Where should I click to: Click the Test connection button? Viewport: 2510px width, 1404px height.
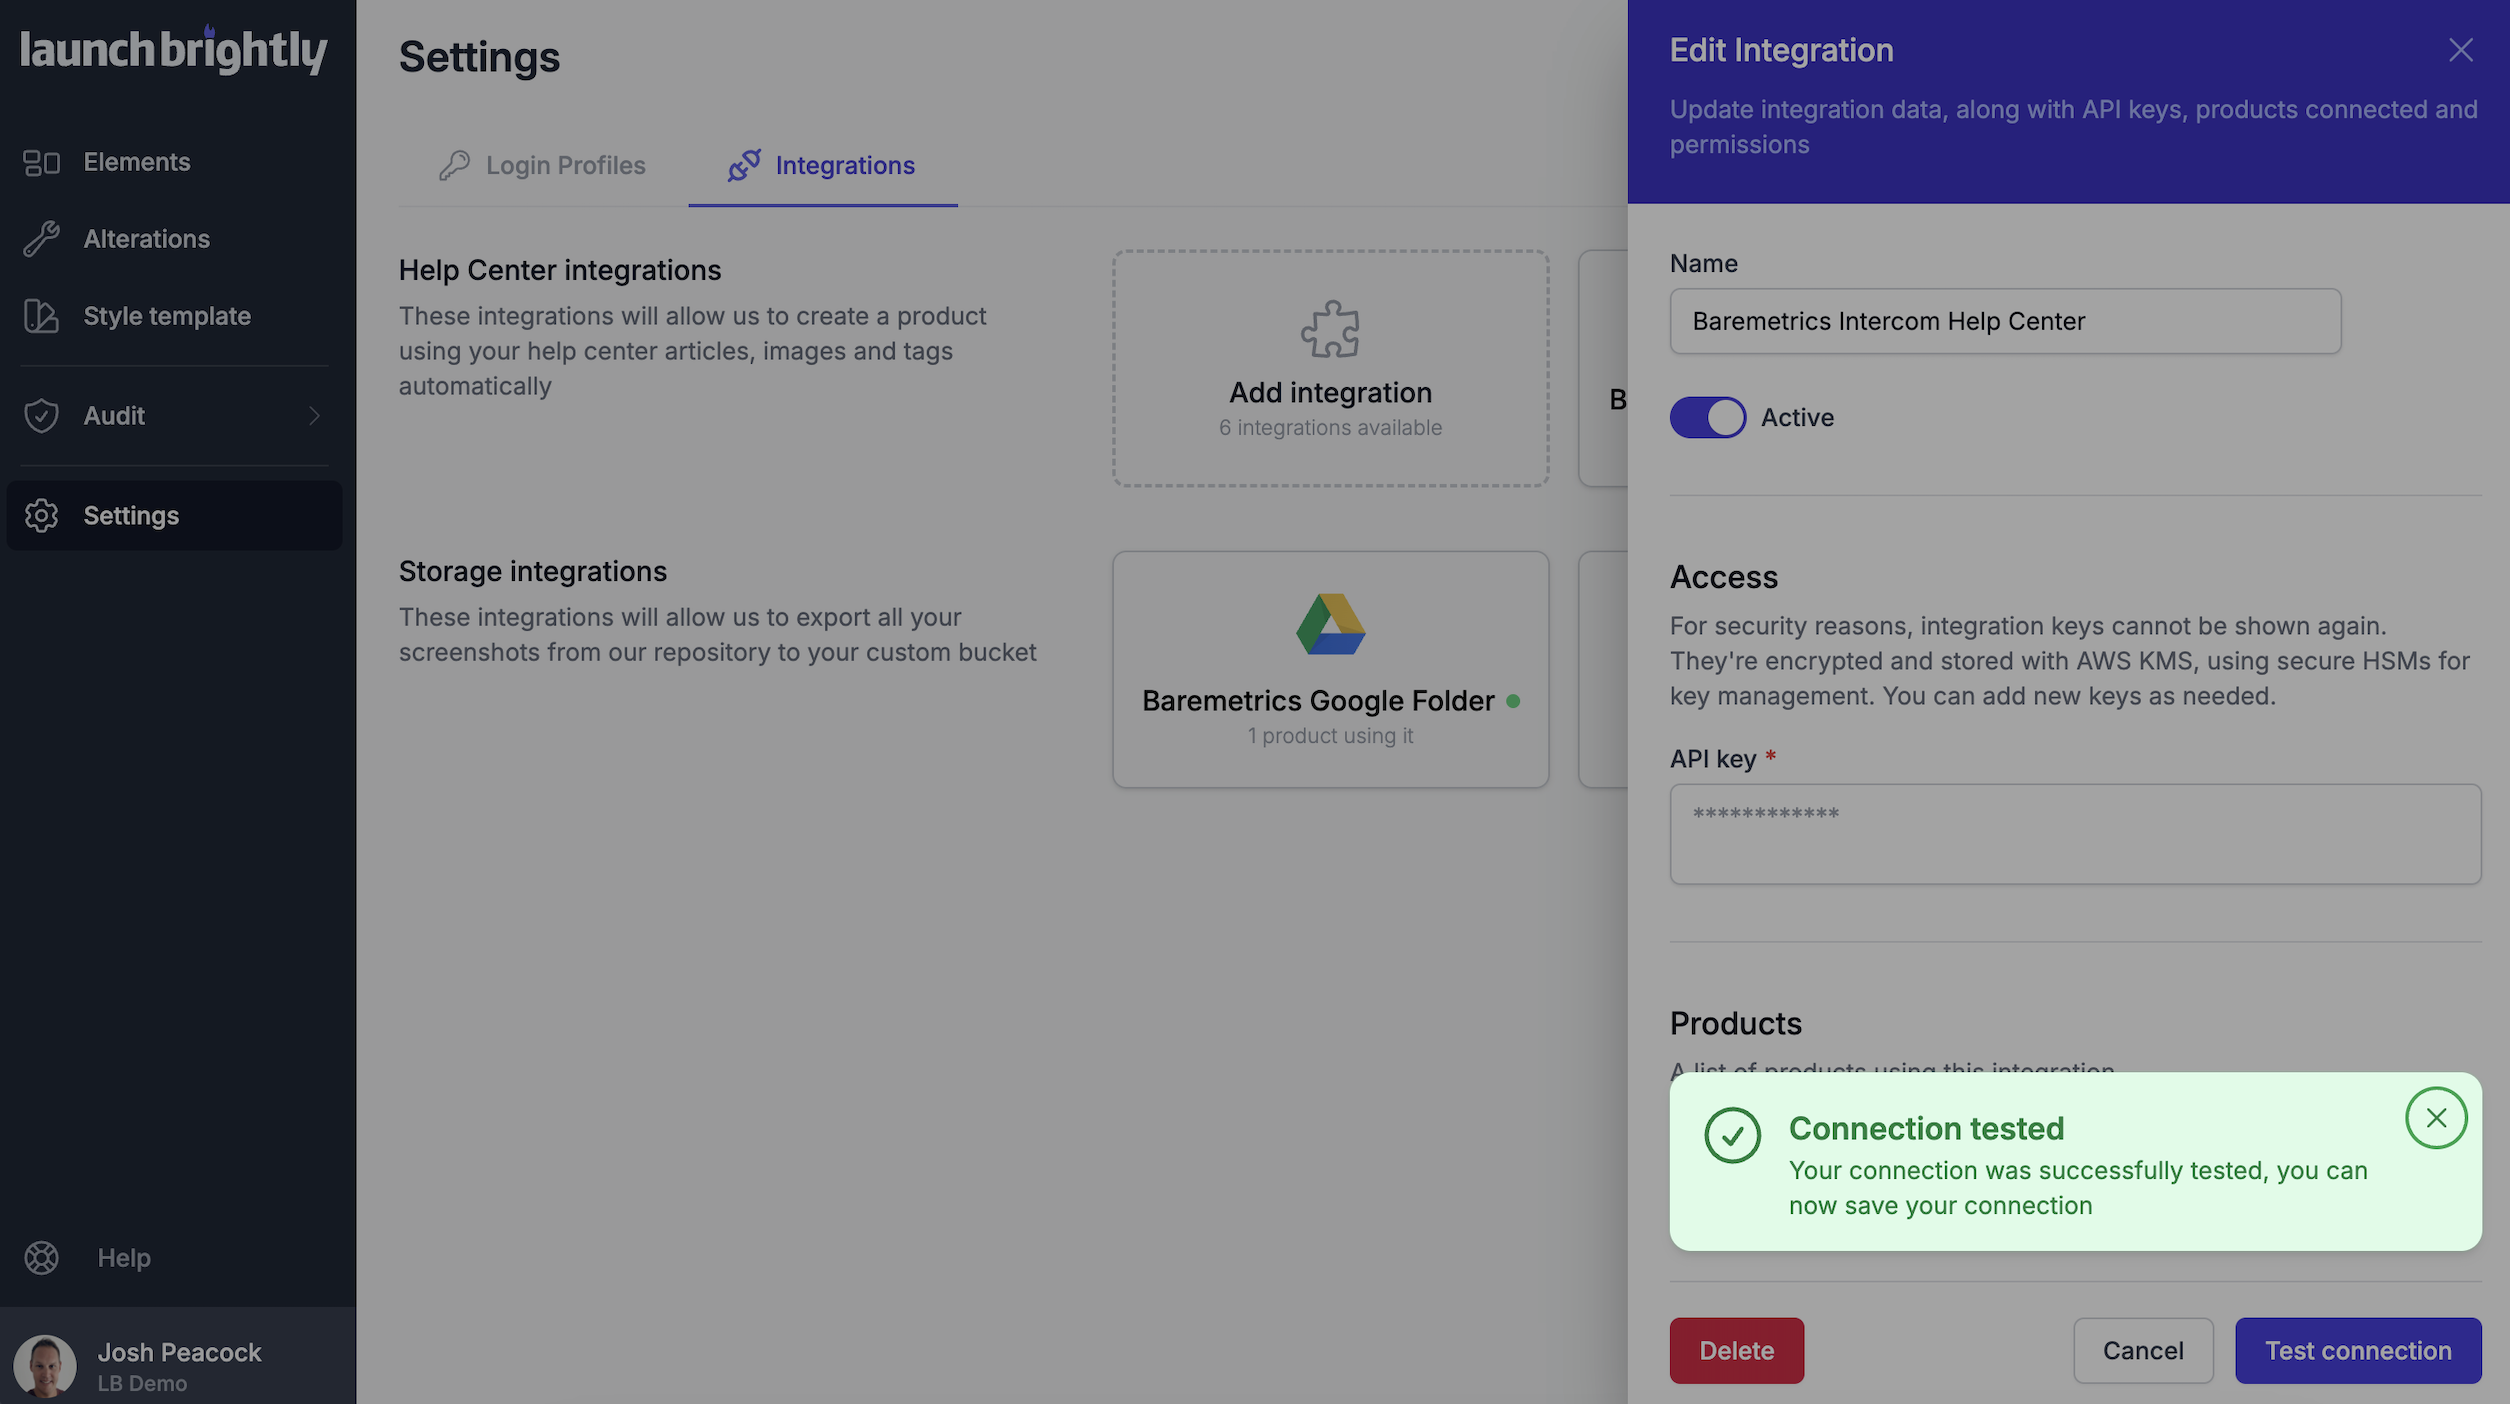pos(2358,1351)
